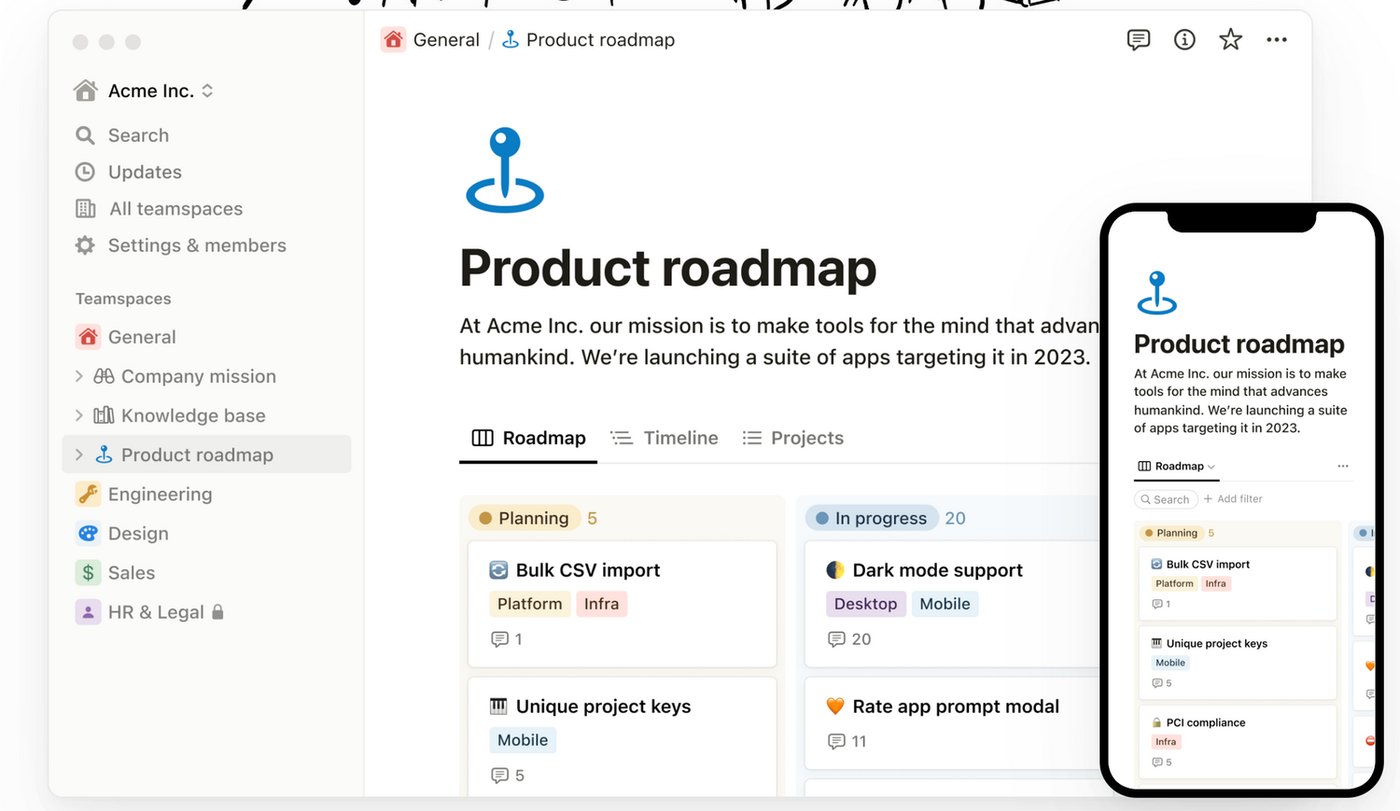Open All teamspaces in sidebar

click(175, 209)
